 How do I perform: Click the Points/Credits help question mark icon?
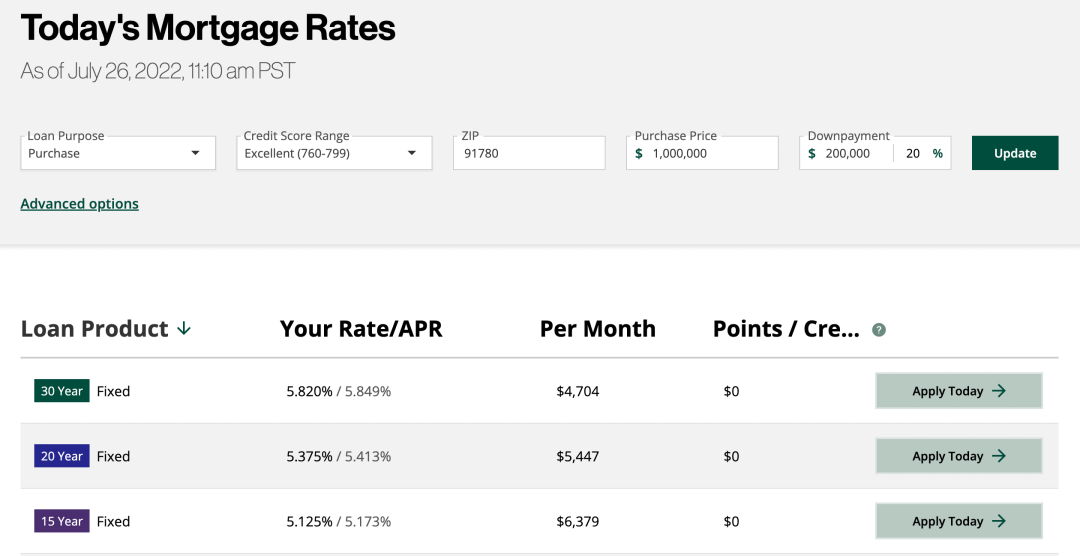pyautogui.click(x=879, y=330)
